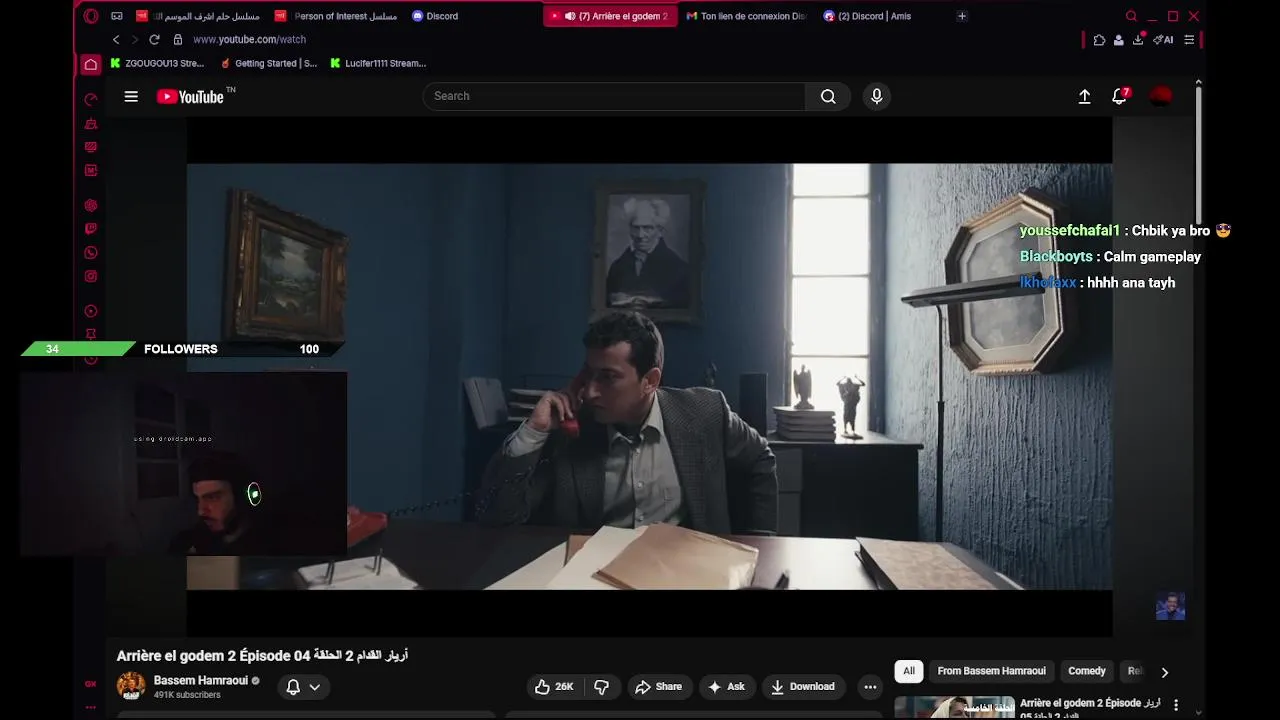1280x720 pixels.
Task: Open GX Corner icon at sidebar bottom
Action: 91,684
